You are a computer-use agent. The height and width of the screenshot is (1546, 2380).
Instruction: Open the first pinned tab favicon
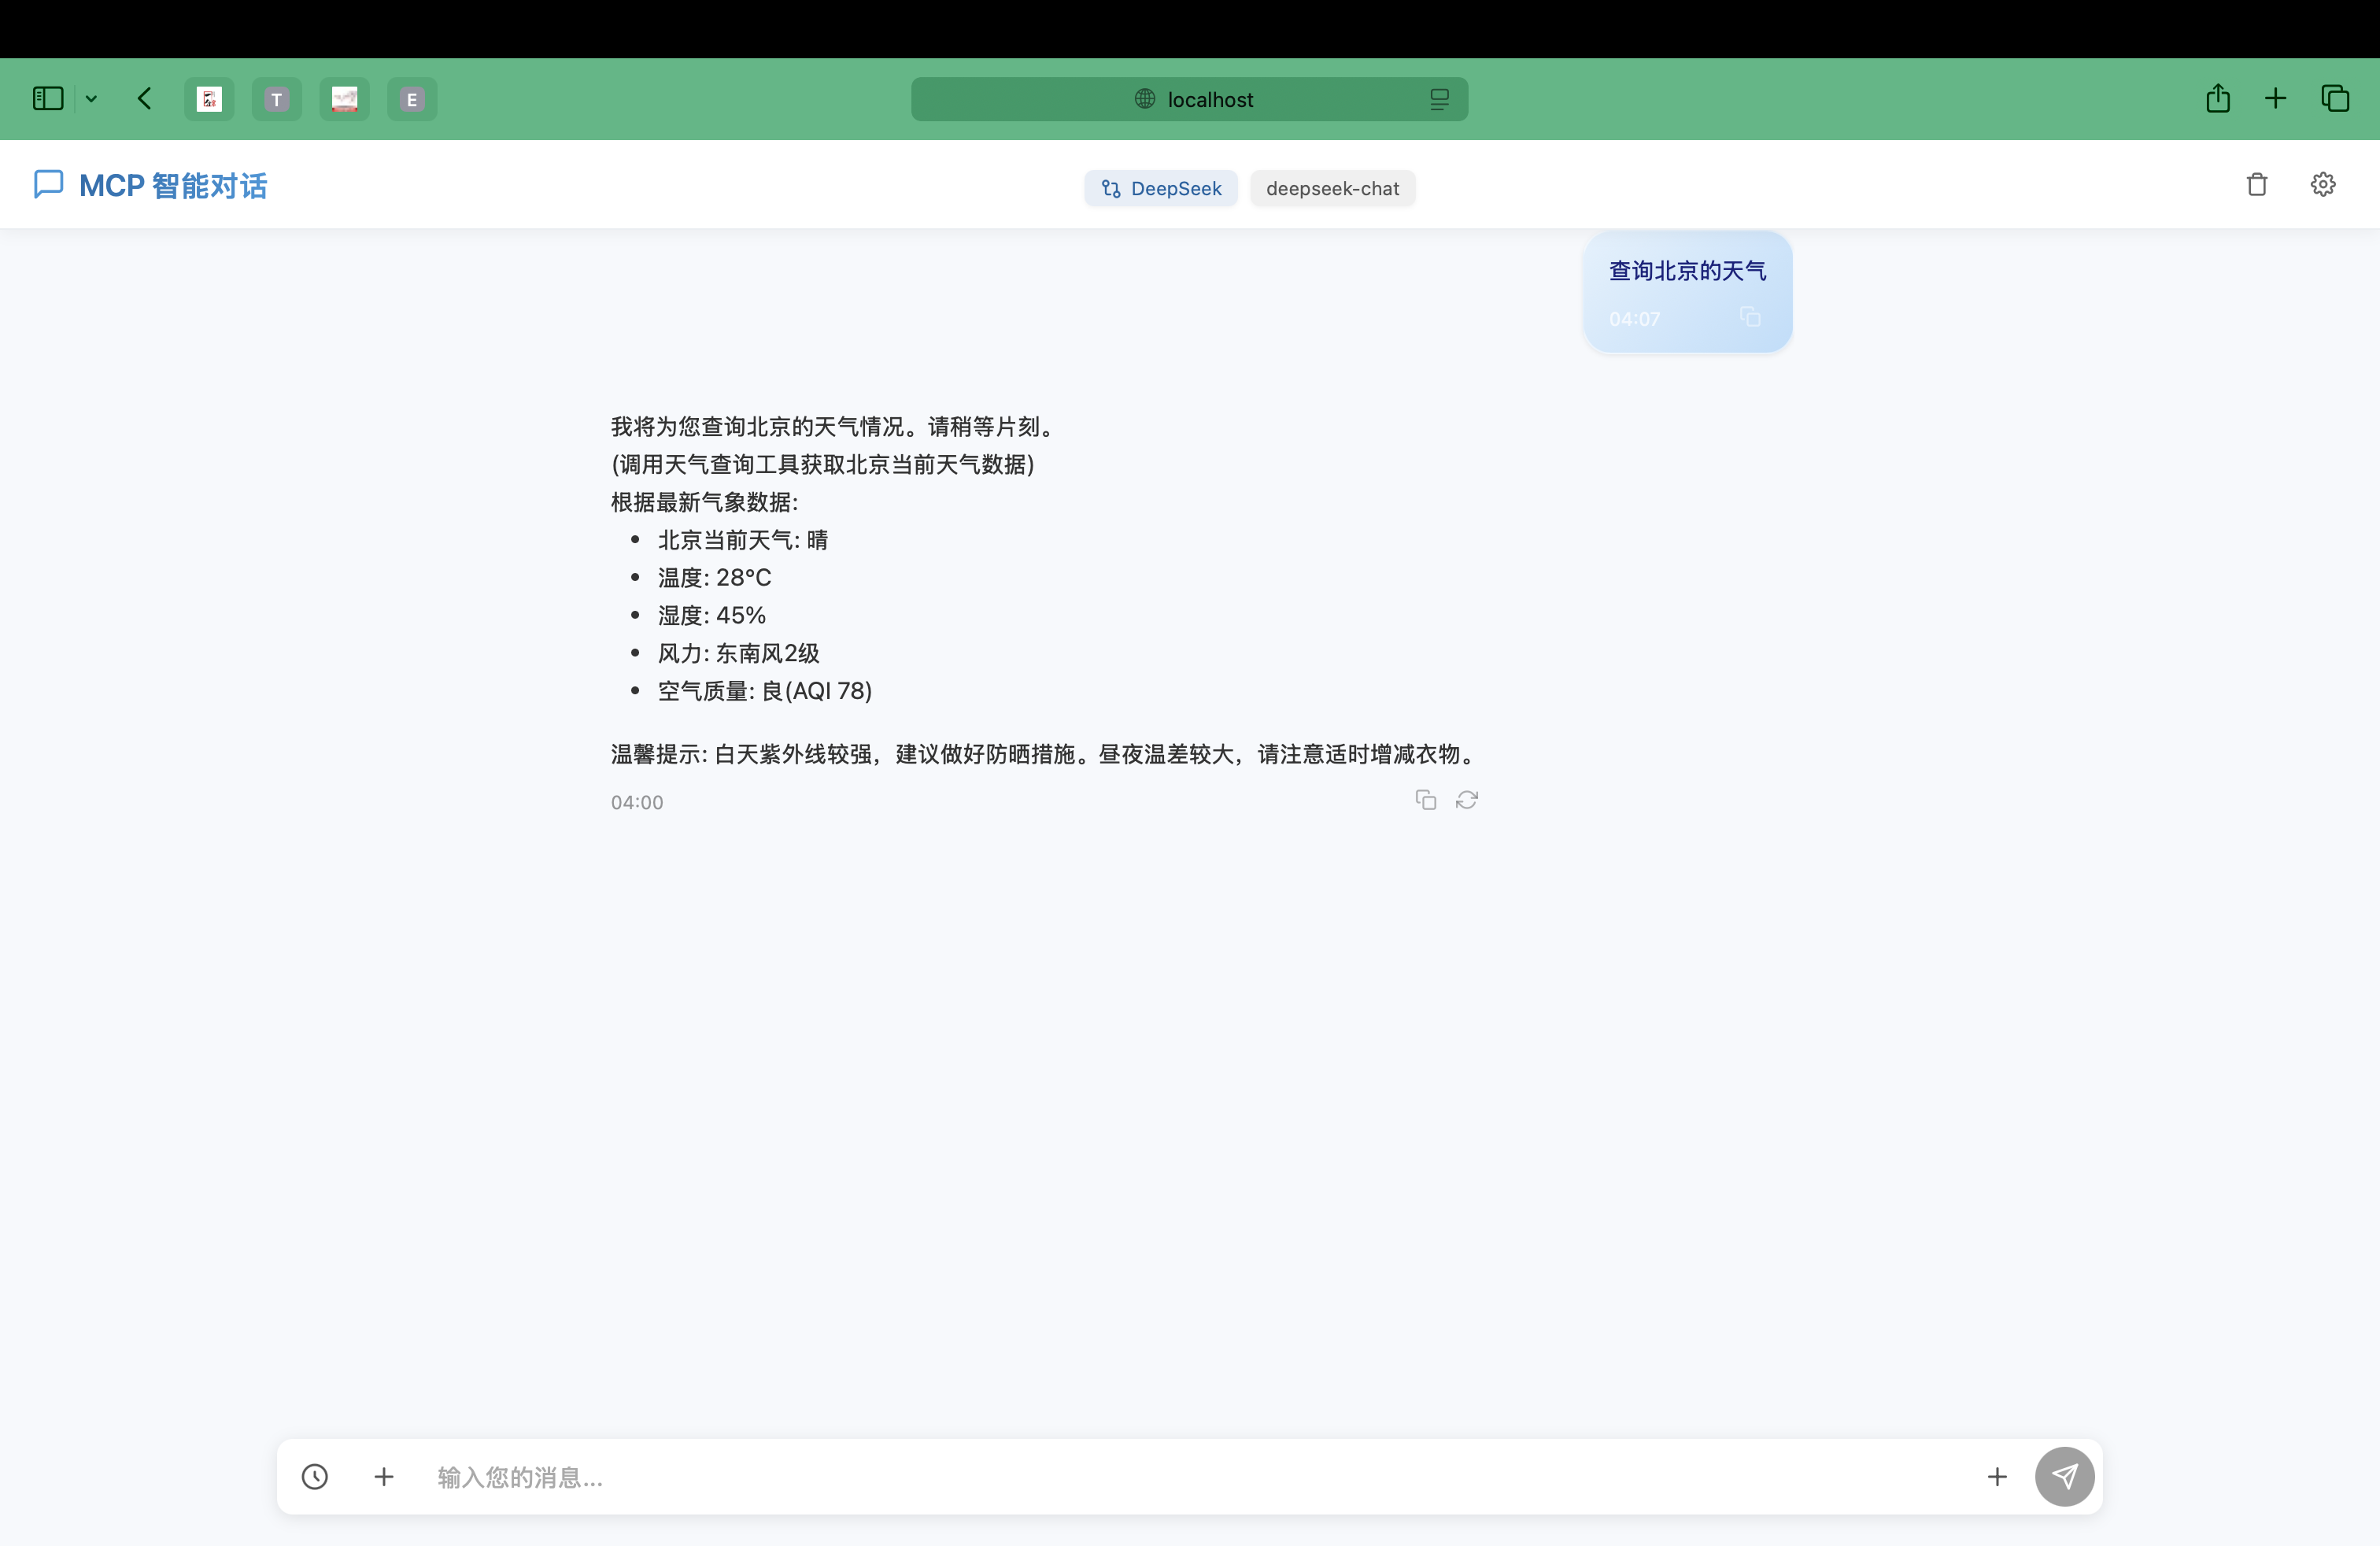tap(209, 99)
